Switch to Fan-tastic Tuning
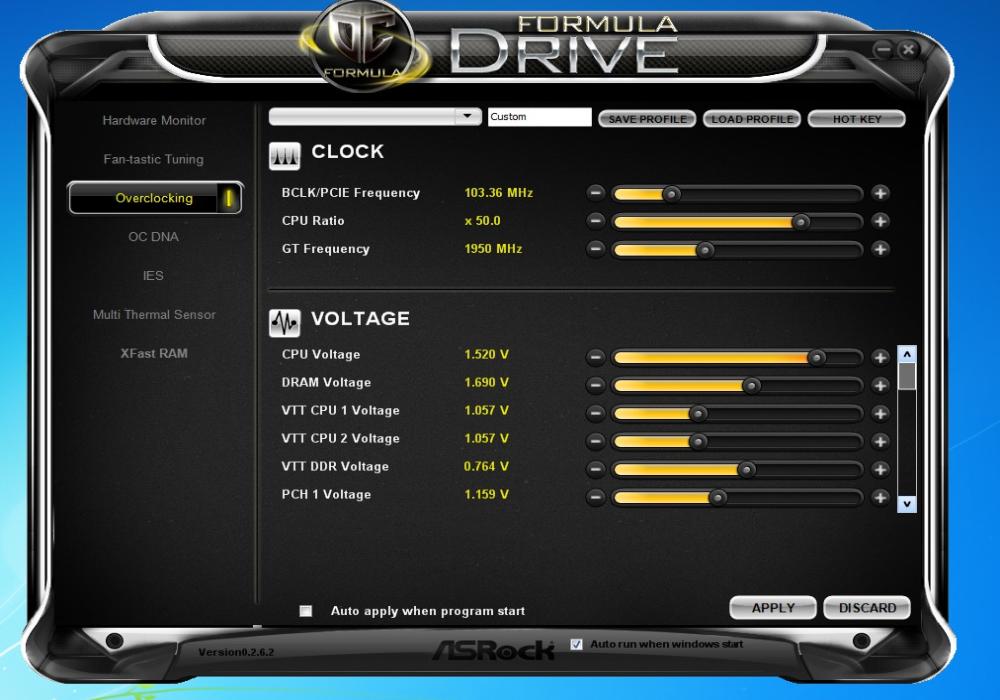The image size is (1000, 700). pos(154,159)
